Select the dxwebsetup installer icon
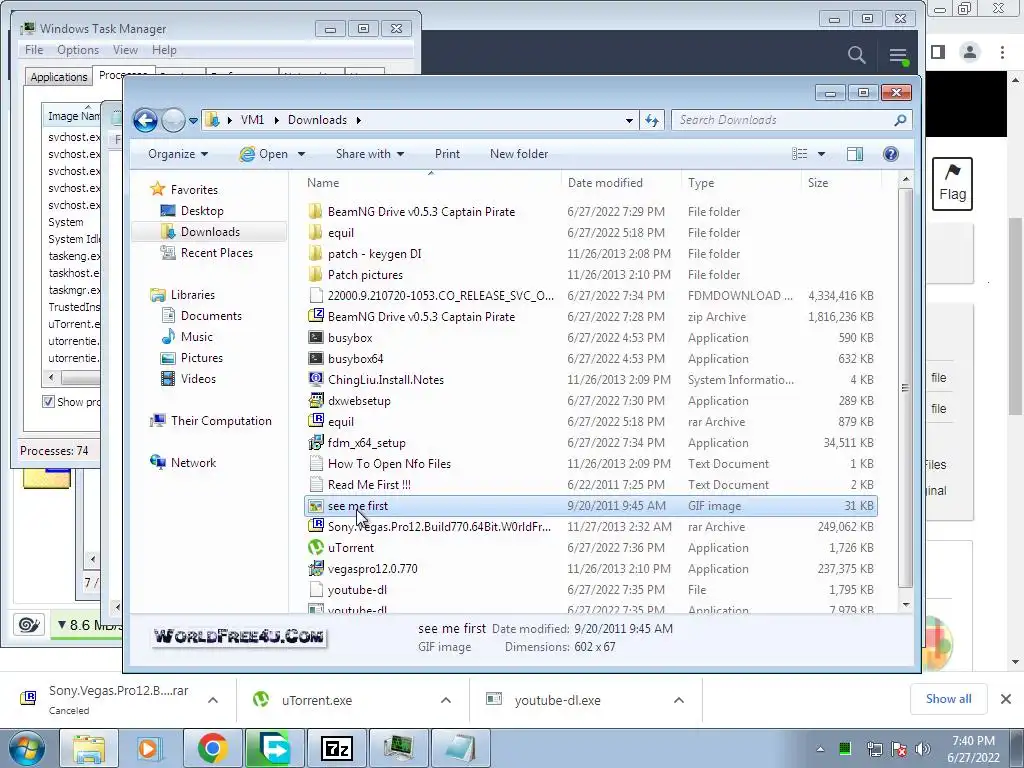 click(315, 400)
